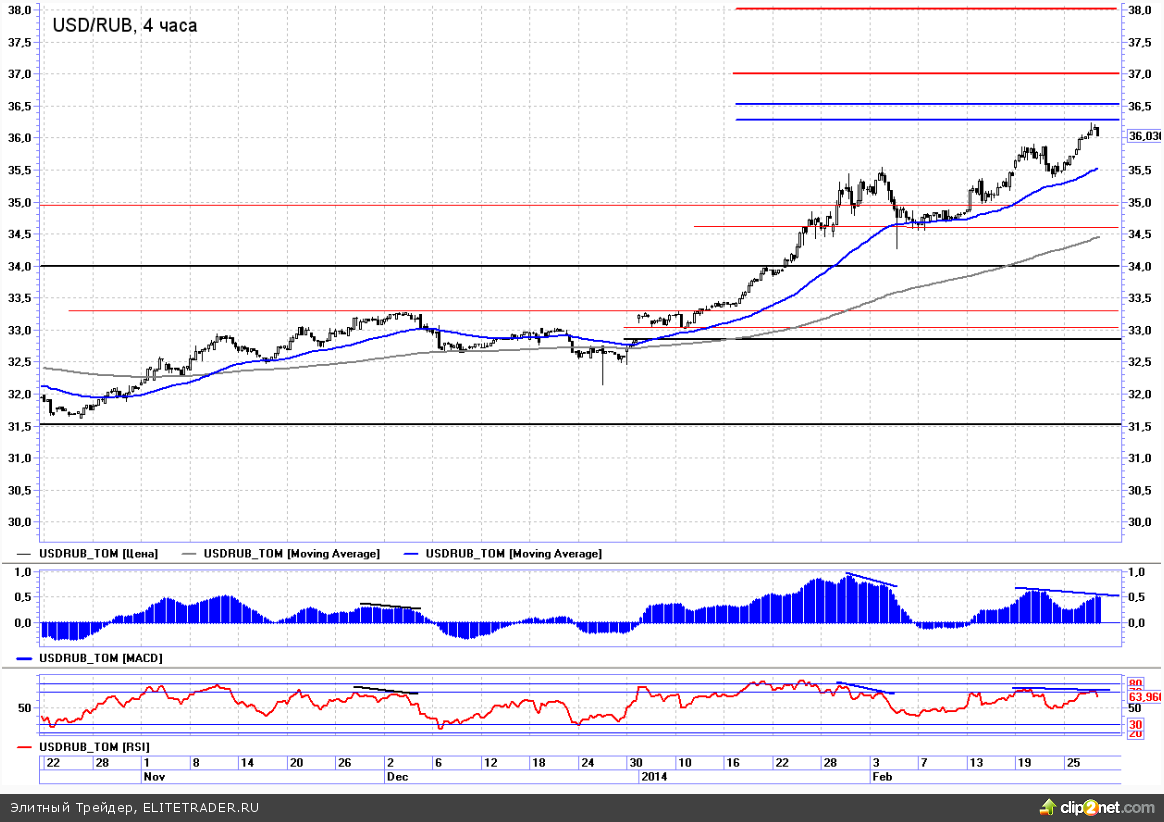Click the current price label 36,03
Image resolution: width=1164 pixels, height=822 pixels.
pos(1144,136)
